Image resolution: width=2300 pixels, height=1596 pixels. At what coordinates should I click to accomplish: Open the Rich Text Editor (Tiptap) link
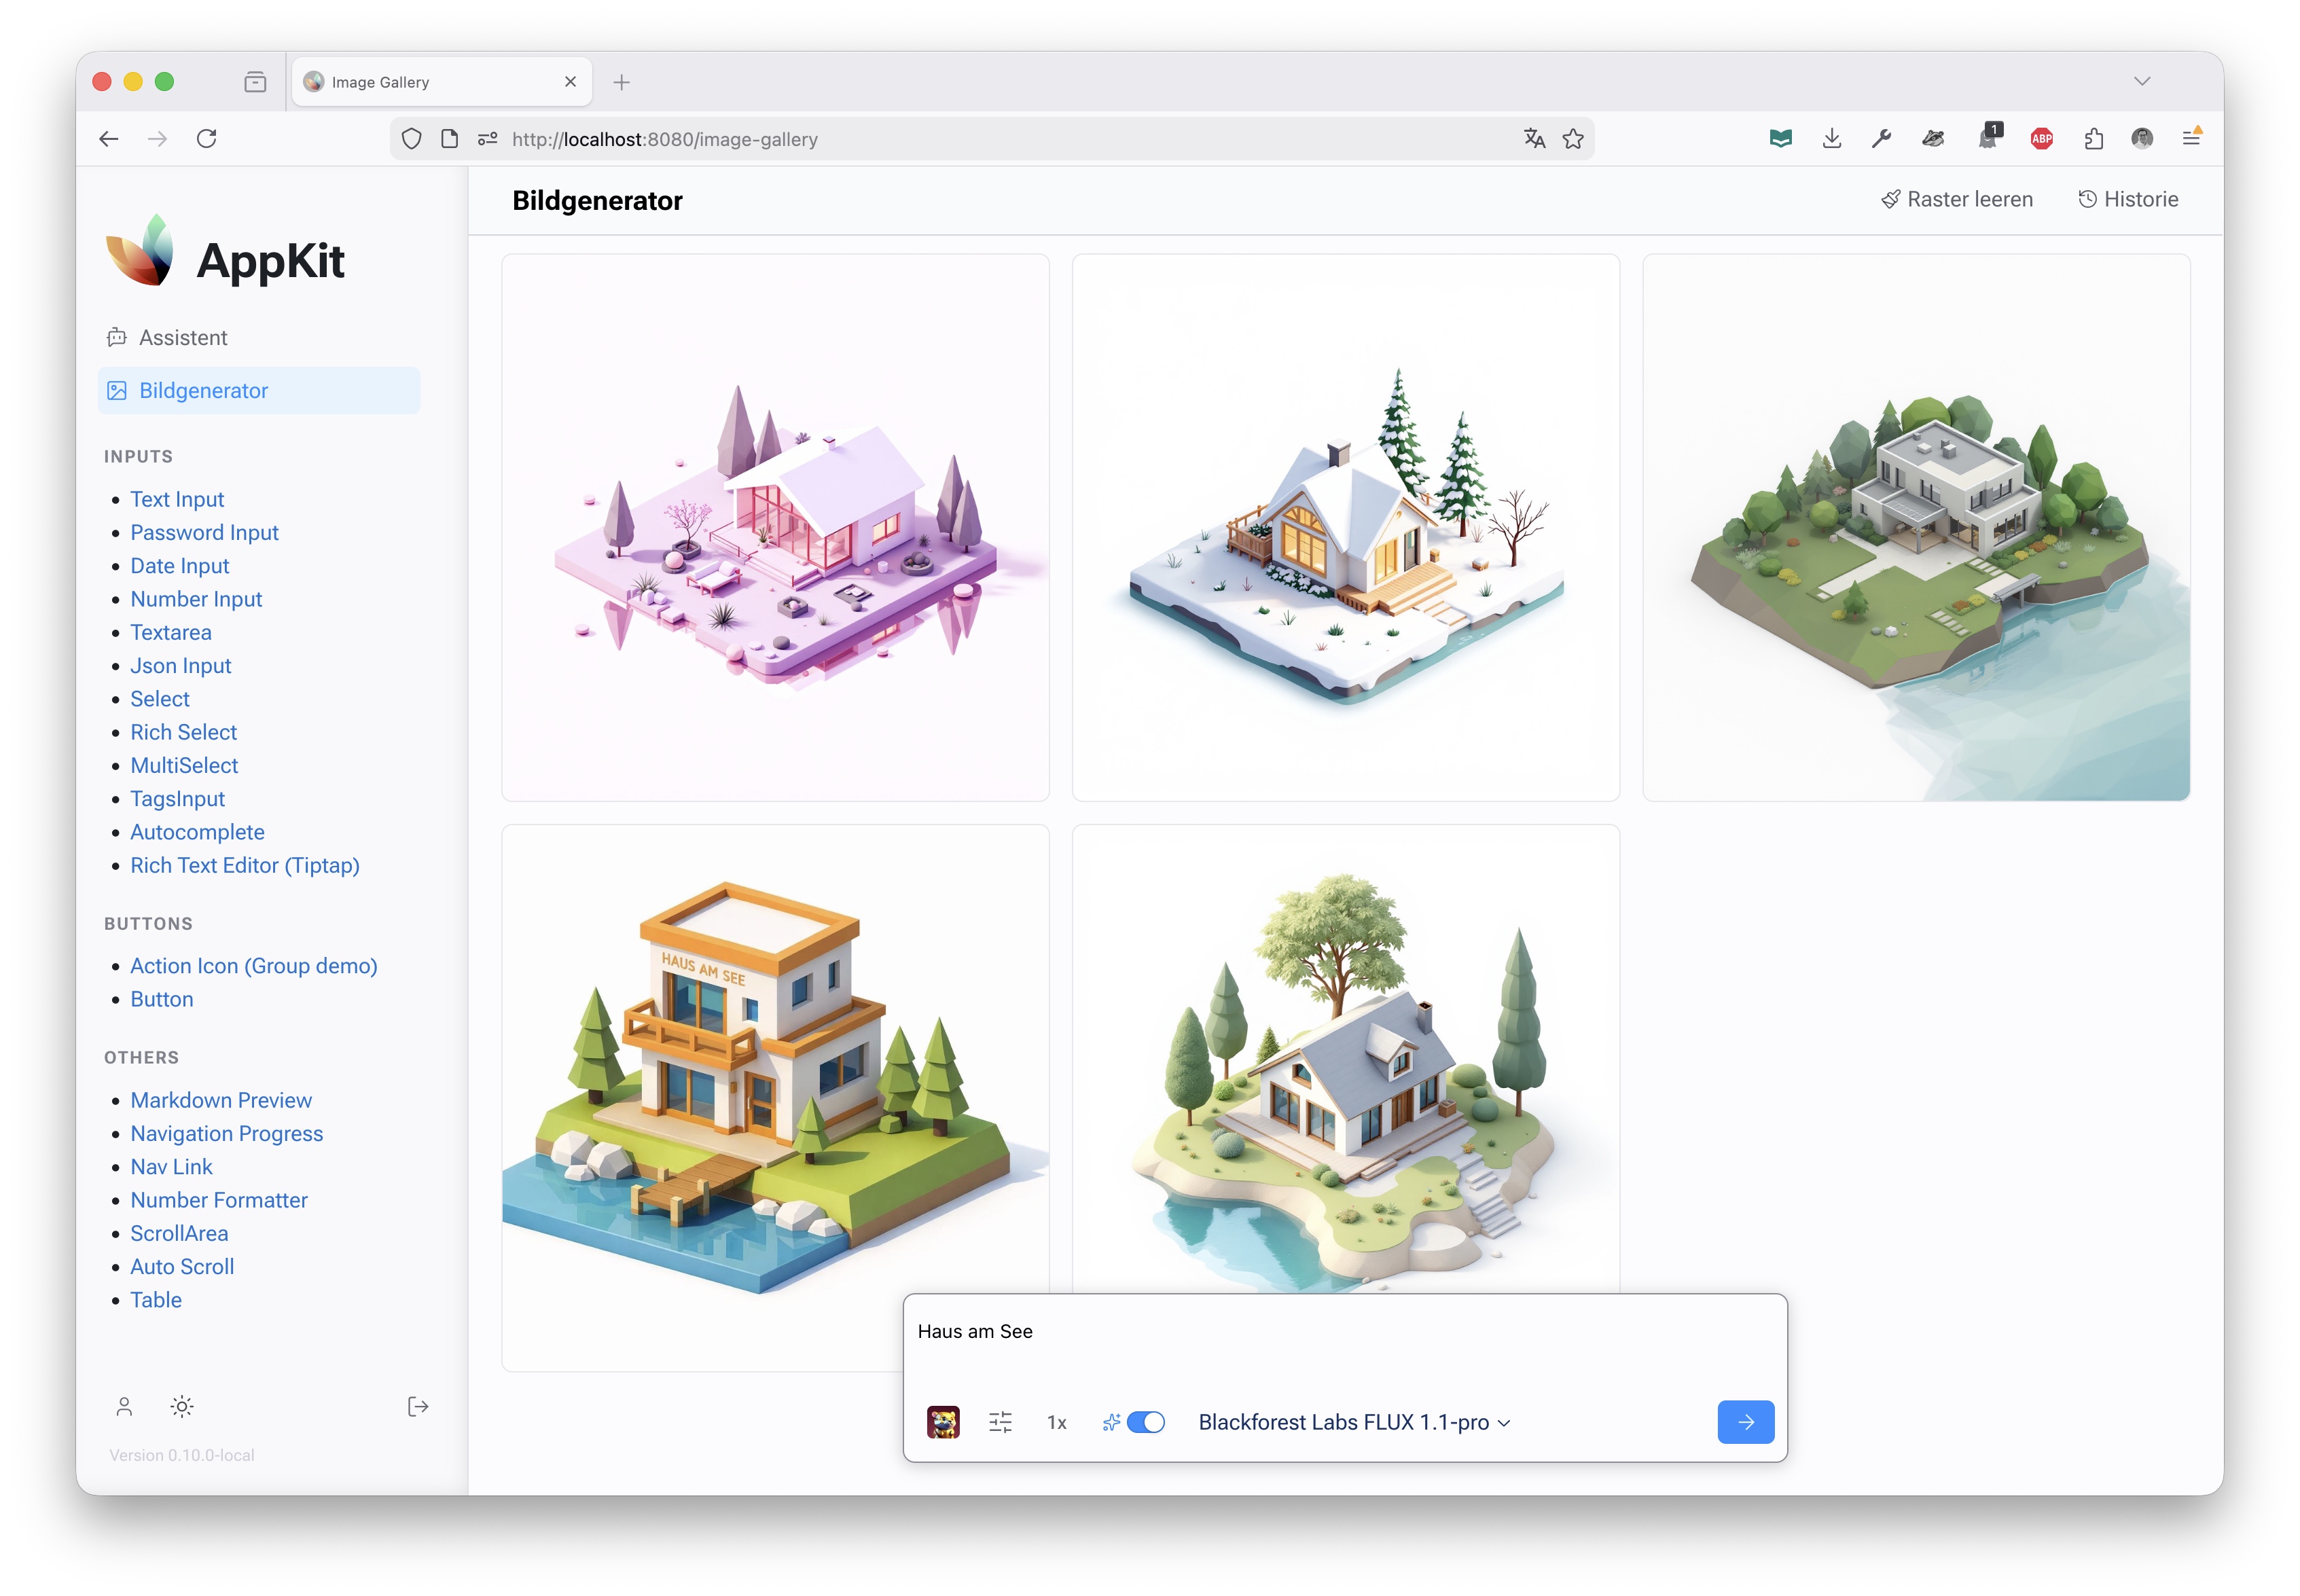point(244,865)
